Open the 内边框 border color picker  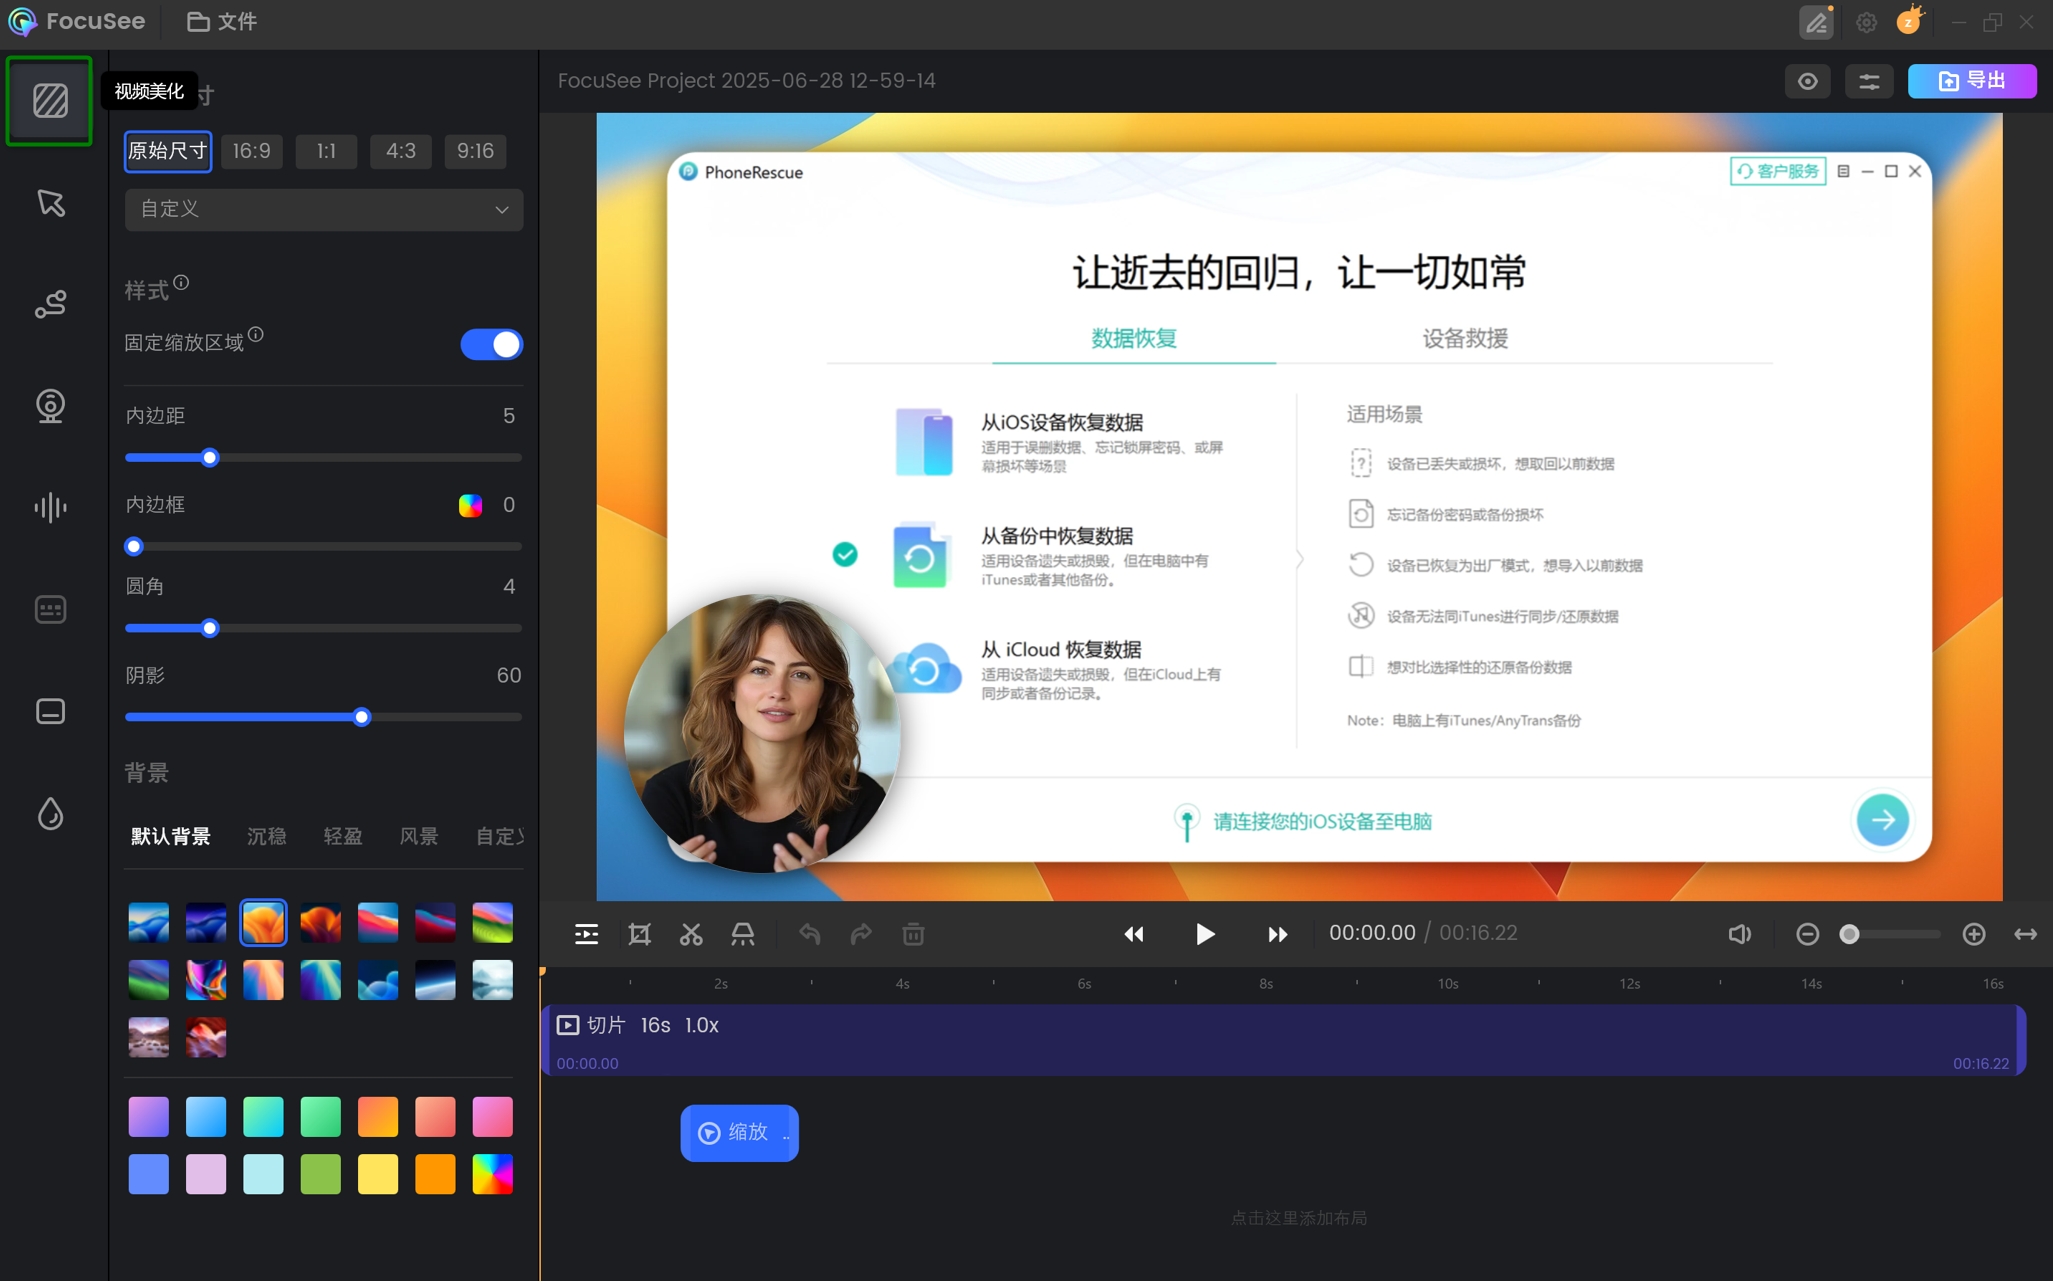click(470, 505)
